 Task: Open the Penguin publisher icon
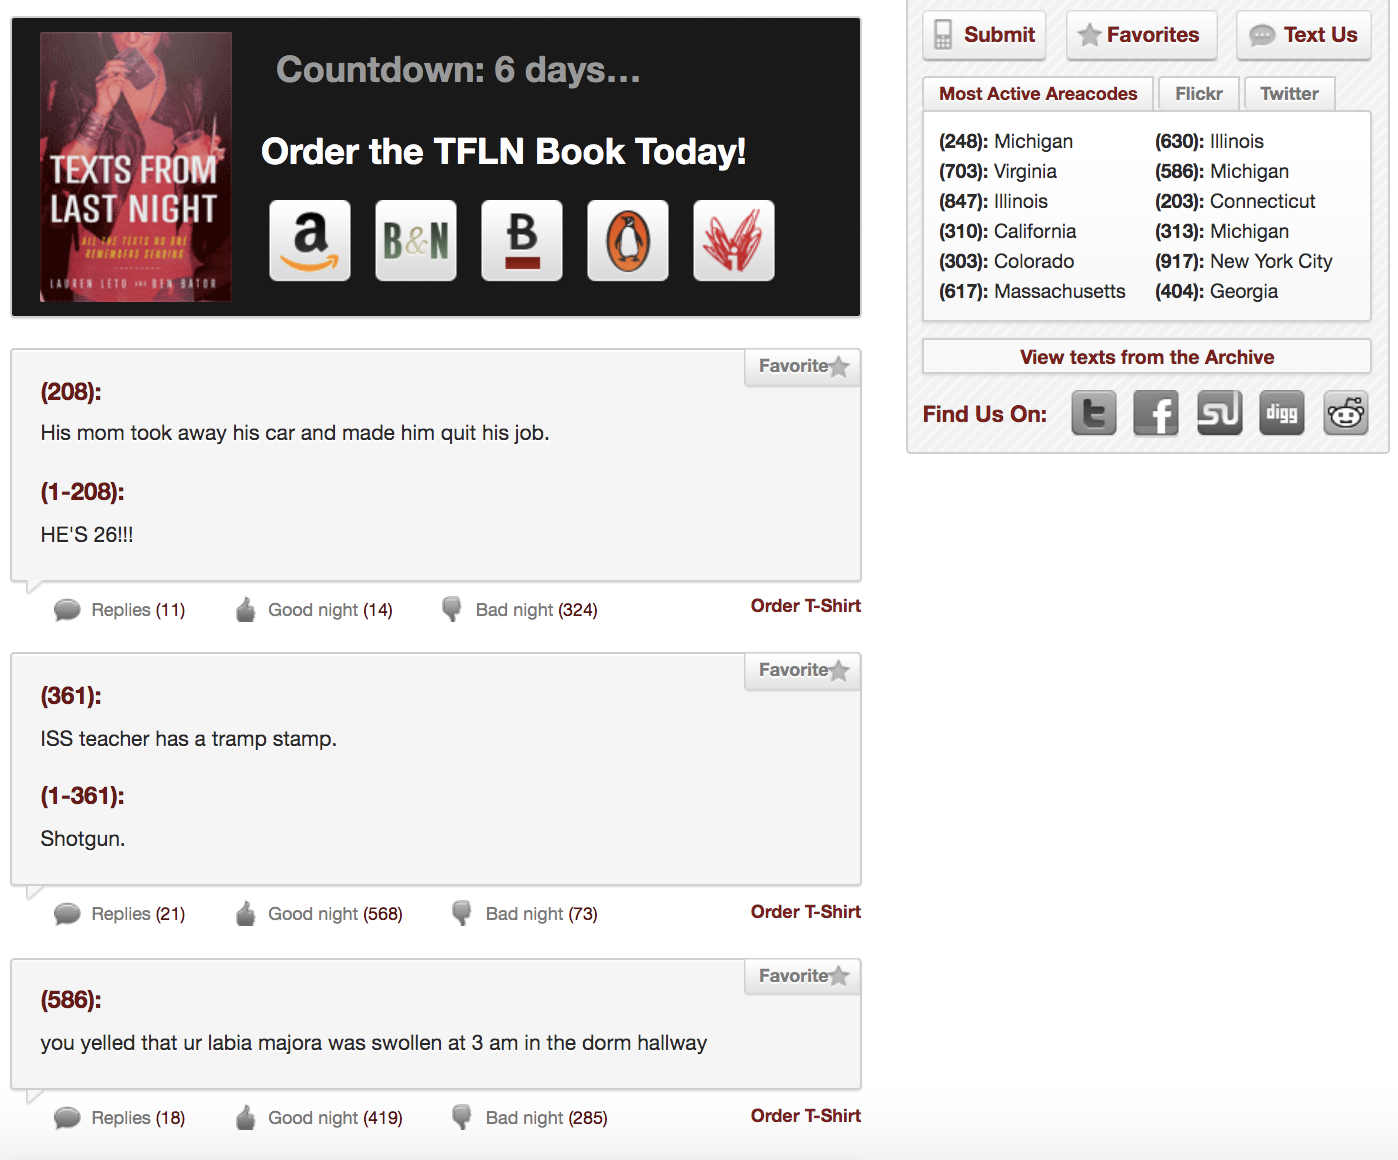click(x=628, y=241)
